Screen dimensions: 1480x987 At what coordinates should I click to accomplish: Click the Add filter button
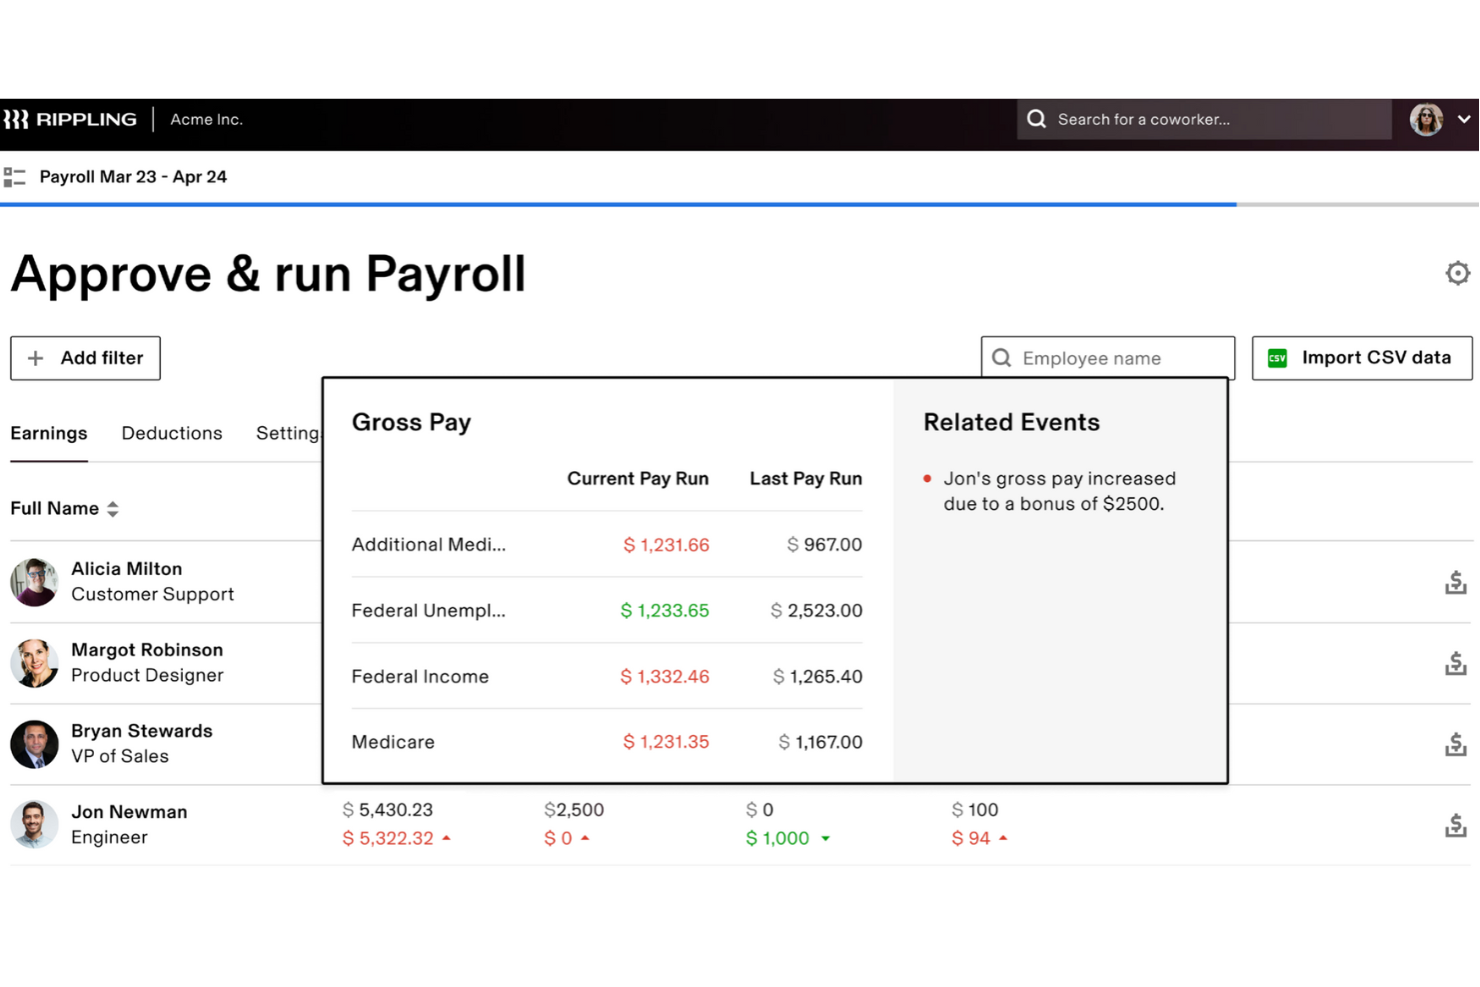(85, 358)
